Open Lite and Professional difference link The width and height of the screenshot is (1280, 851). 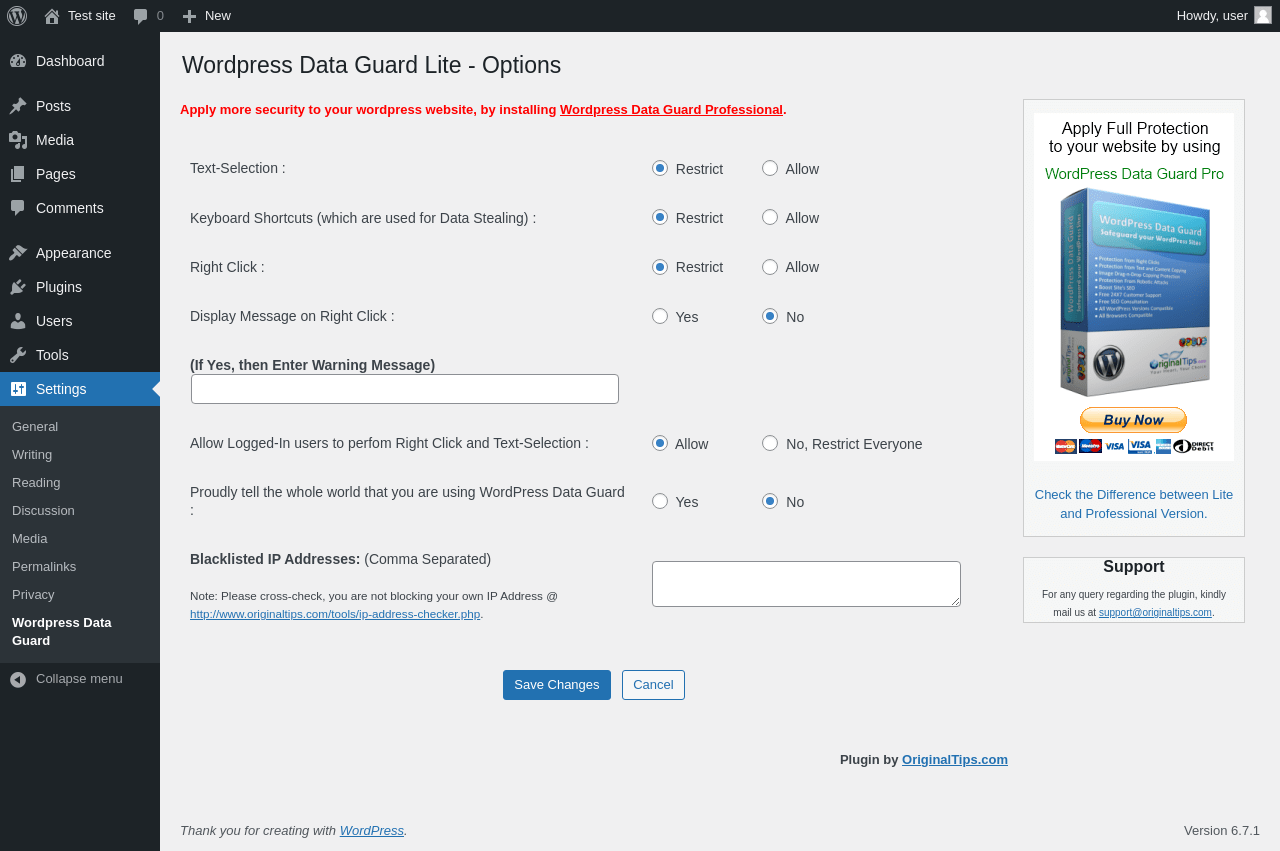(x=1134, y=504)
